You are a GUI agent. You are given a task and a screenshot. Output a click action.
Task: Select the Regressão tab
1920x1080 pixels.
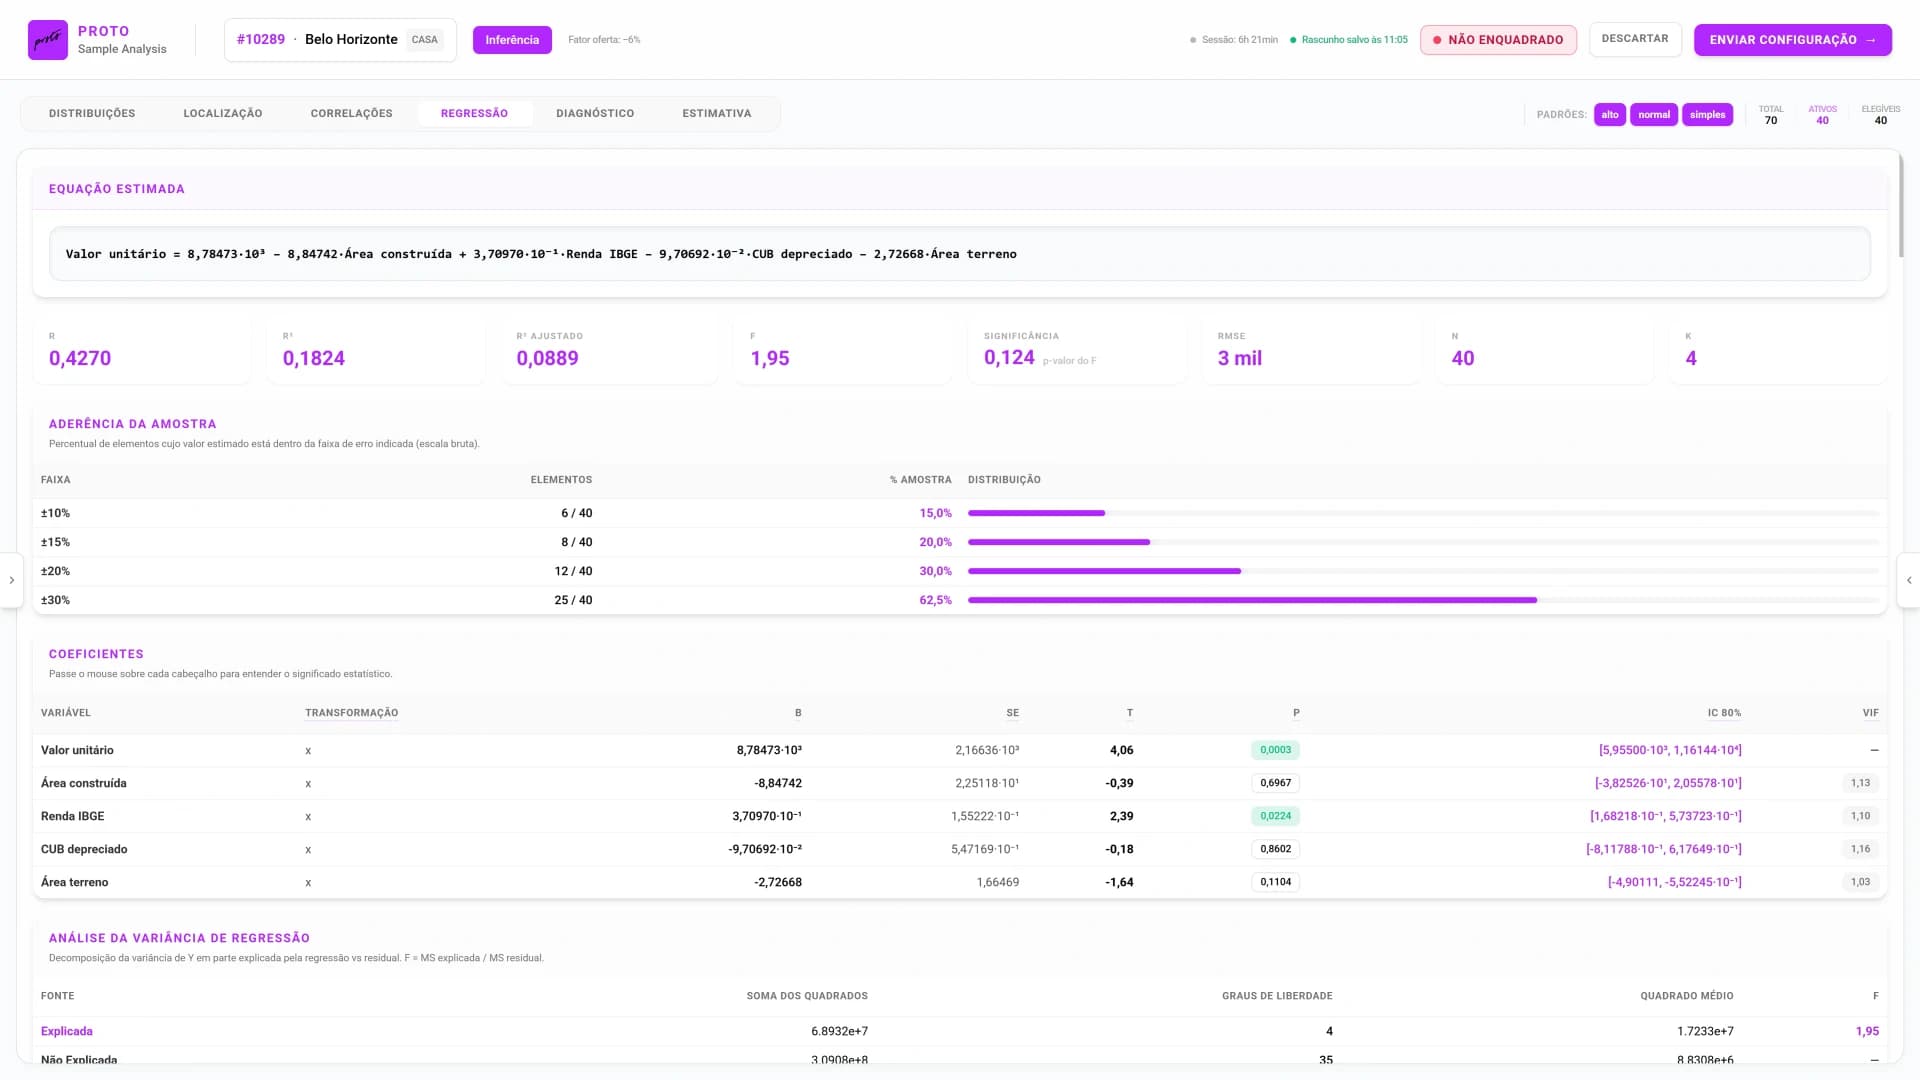(474, 114)
